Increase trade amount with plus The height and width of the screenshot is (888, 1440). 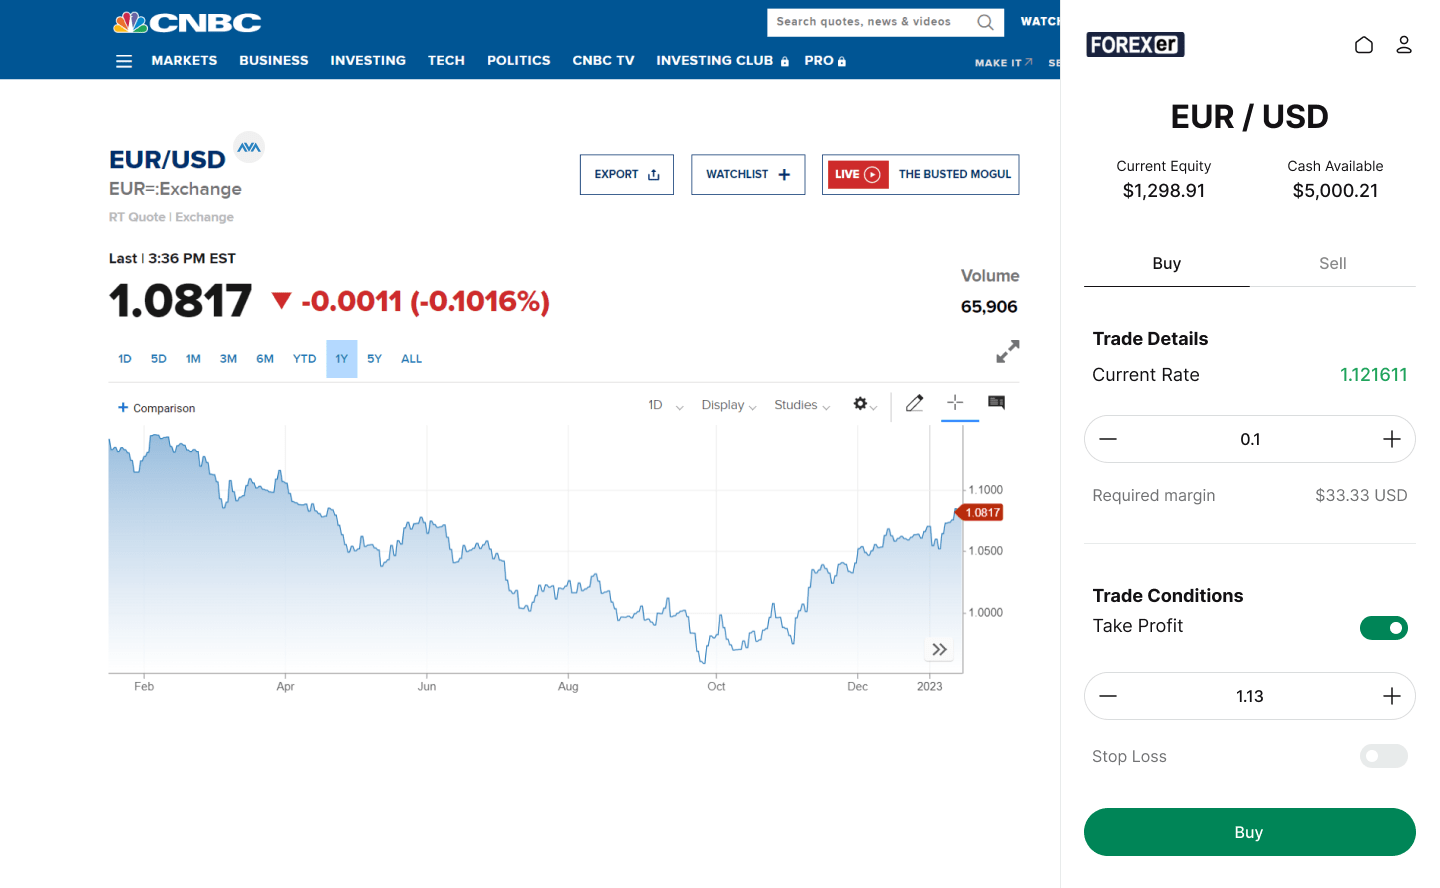click(x=1392, y=439)
